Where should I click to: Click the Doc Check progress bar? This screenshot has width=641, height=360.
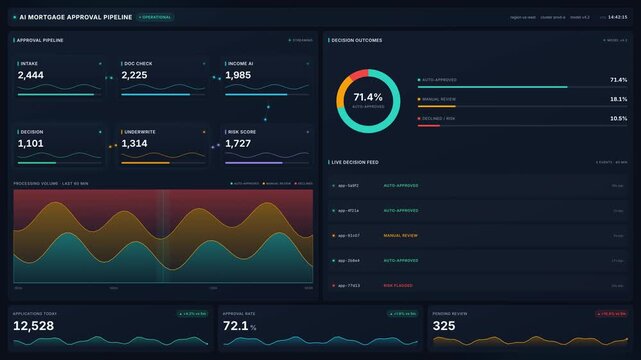click(x=163, y=94)
